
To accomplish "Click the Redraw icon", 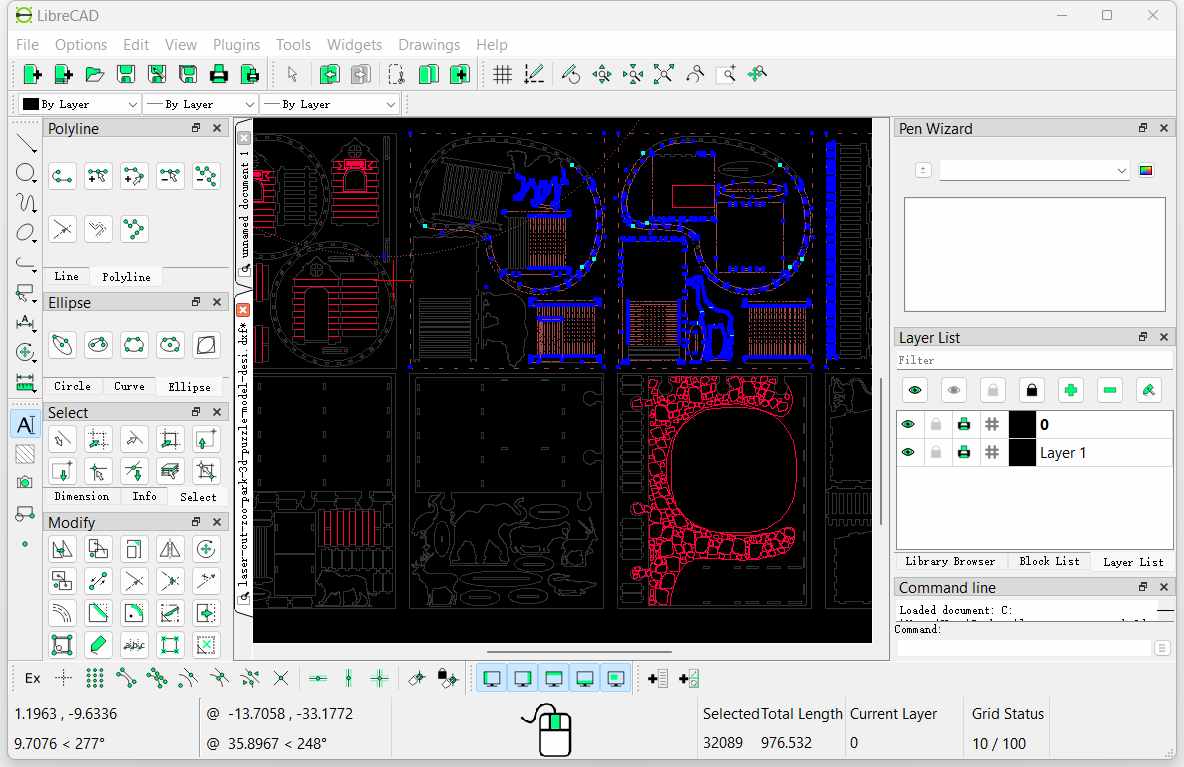I will click(571, 74).
